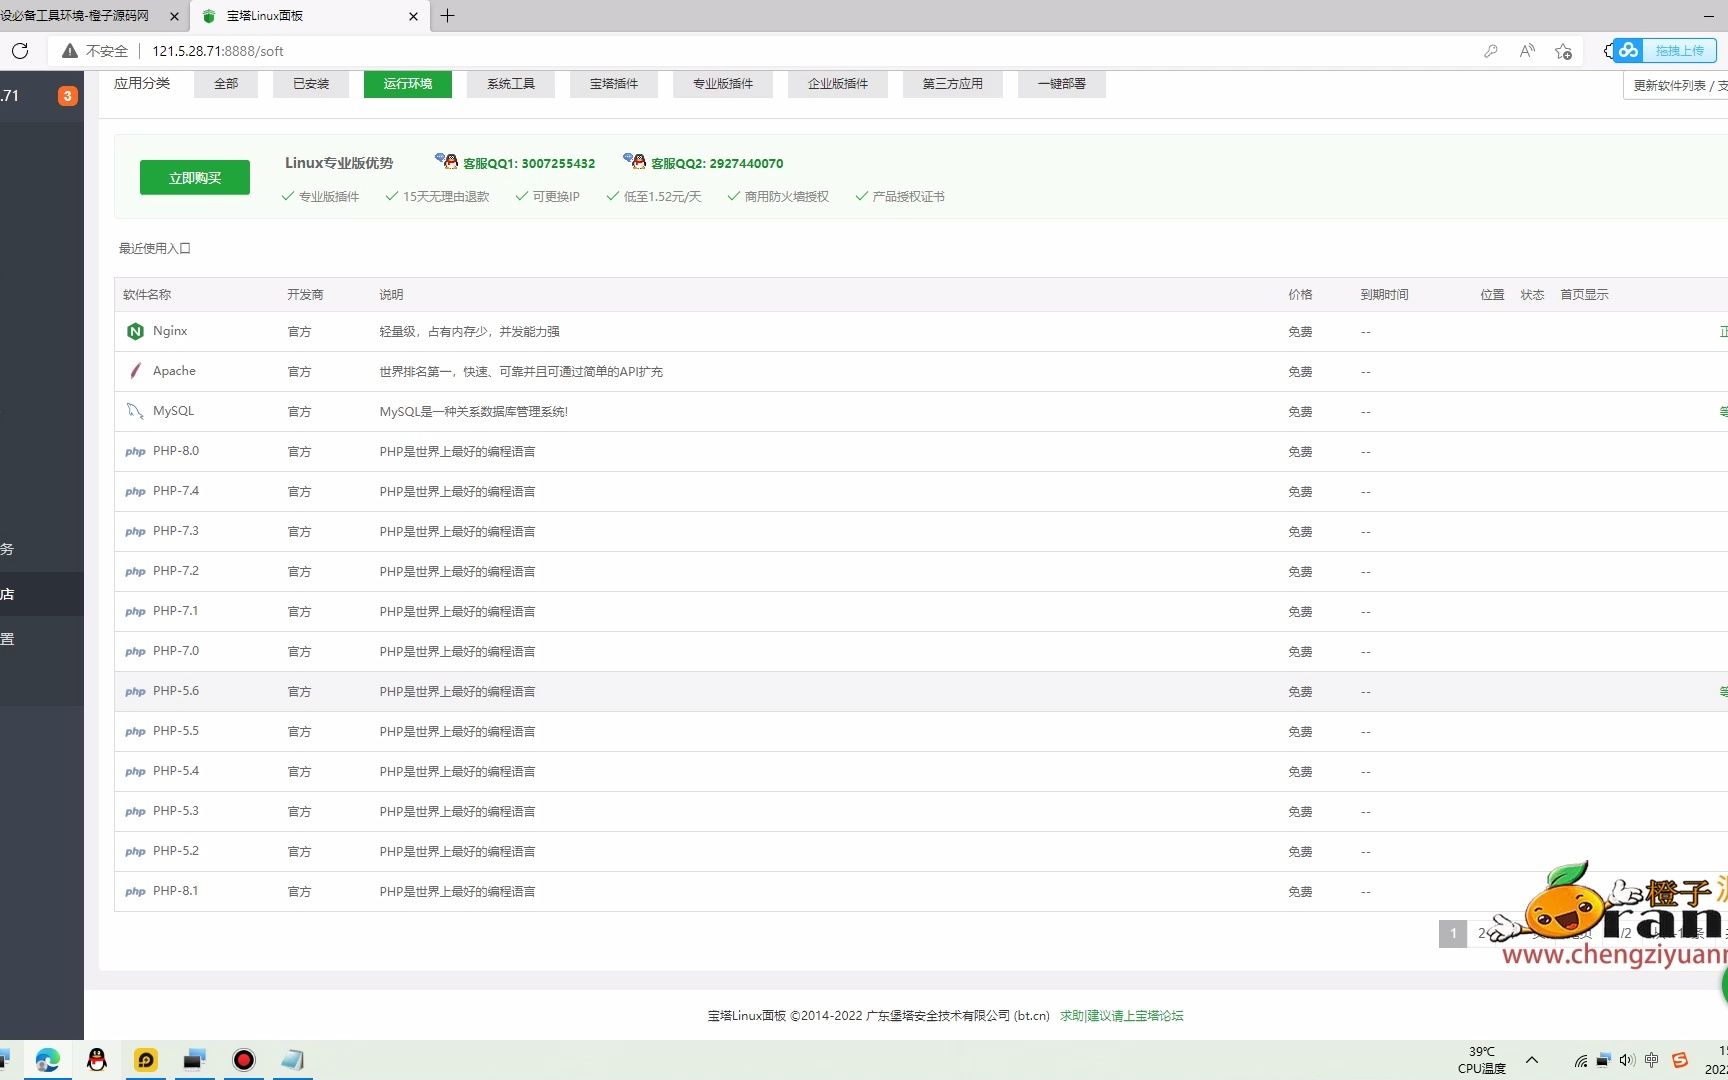Click the Apache feather icon
Viewport: 1728px width, 1080px height.
pyautogui.click(x=135, y=371)
